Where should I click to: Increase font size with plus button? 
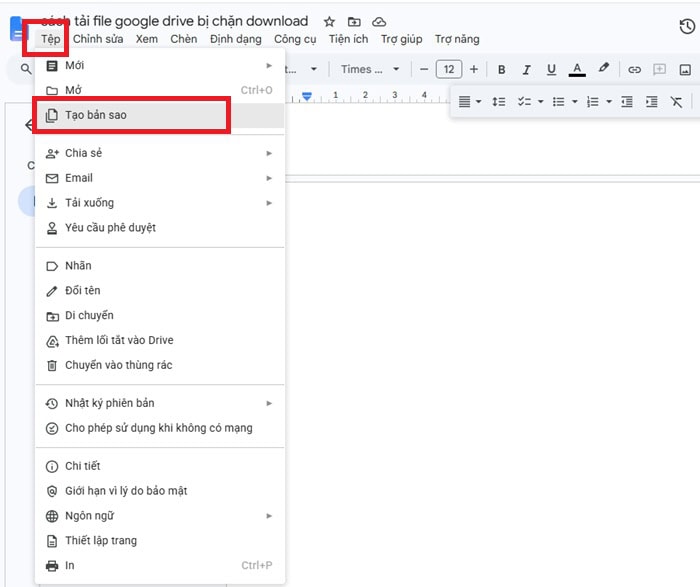click(474, 69)
